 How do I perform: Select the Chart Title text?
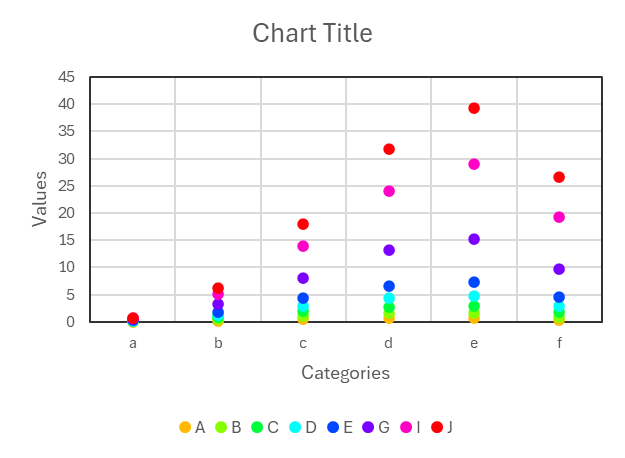[x=312, y=33]
